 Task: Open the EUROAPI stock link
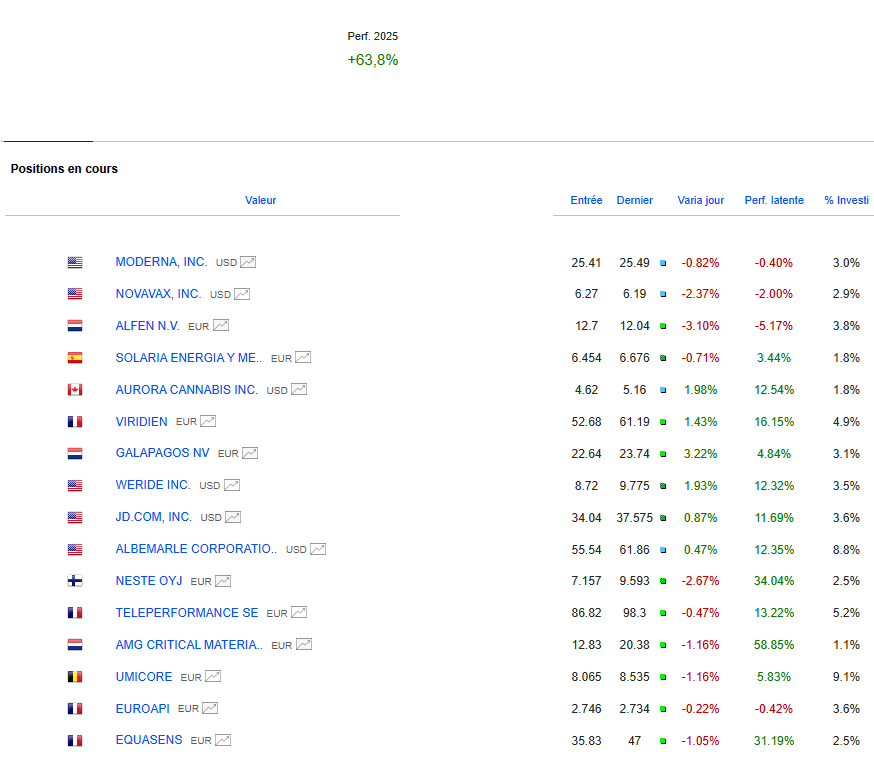(x=143, y=708)
